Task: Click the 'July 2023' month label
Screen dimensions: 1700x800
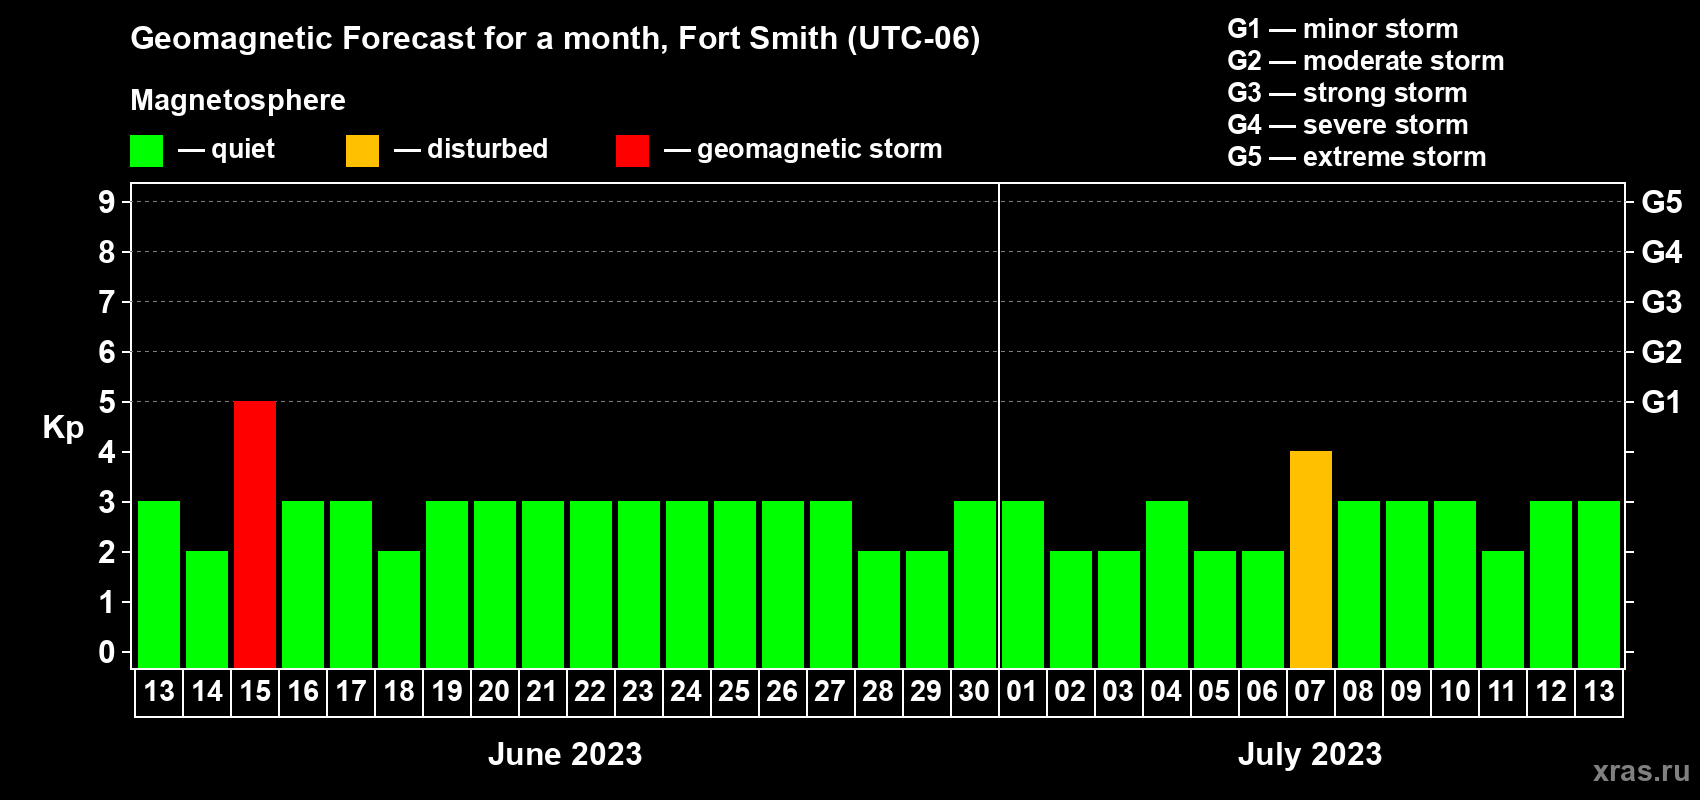Action: pos(1310,754)
